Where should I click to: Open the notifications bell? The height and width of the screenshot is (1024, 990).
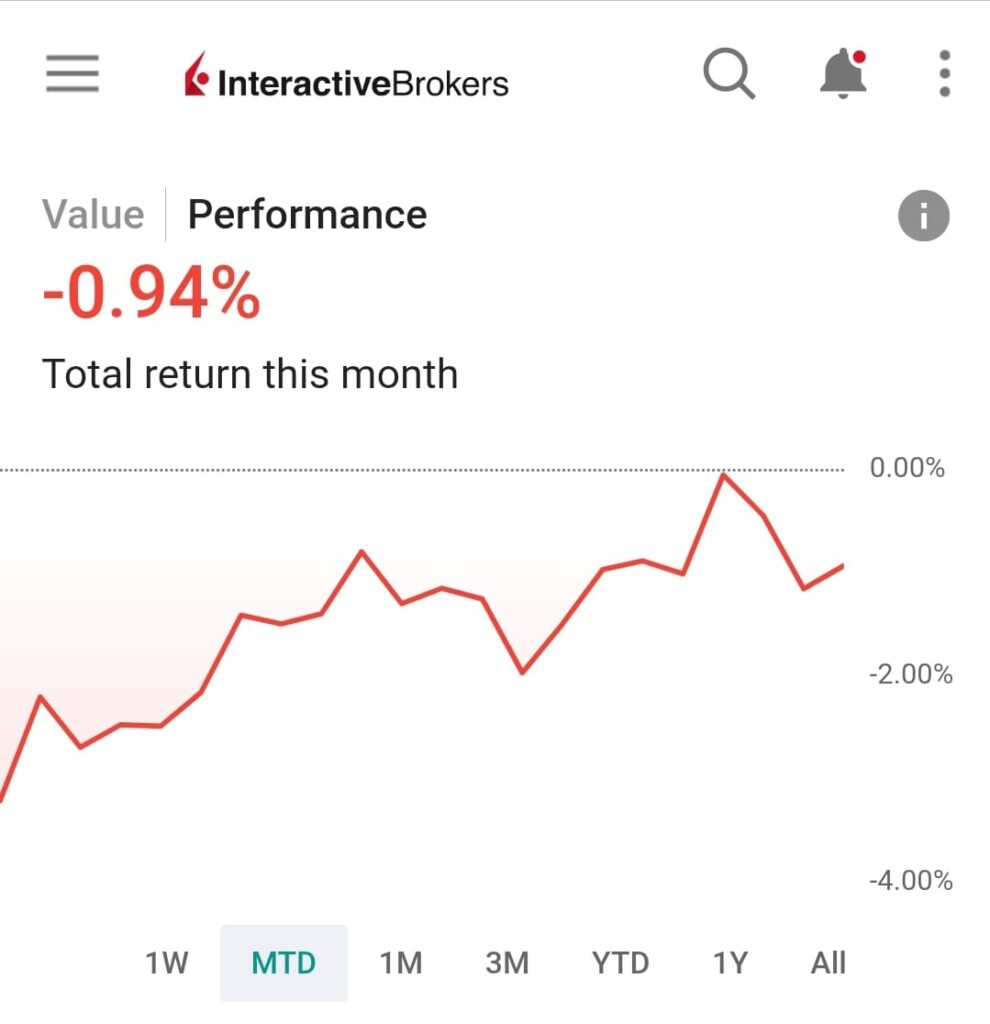click(x=843, y=74)
